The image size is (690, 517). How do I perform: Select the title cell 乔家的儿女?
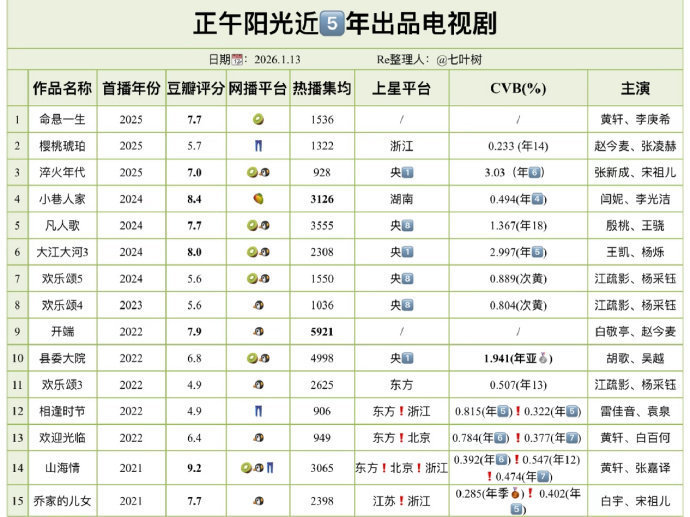point(62,501)
